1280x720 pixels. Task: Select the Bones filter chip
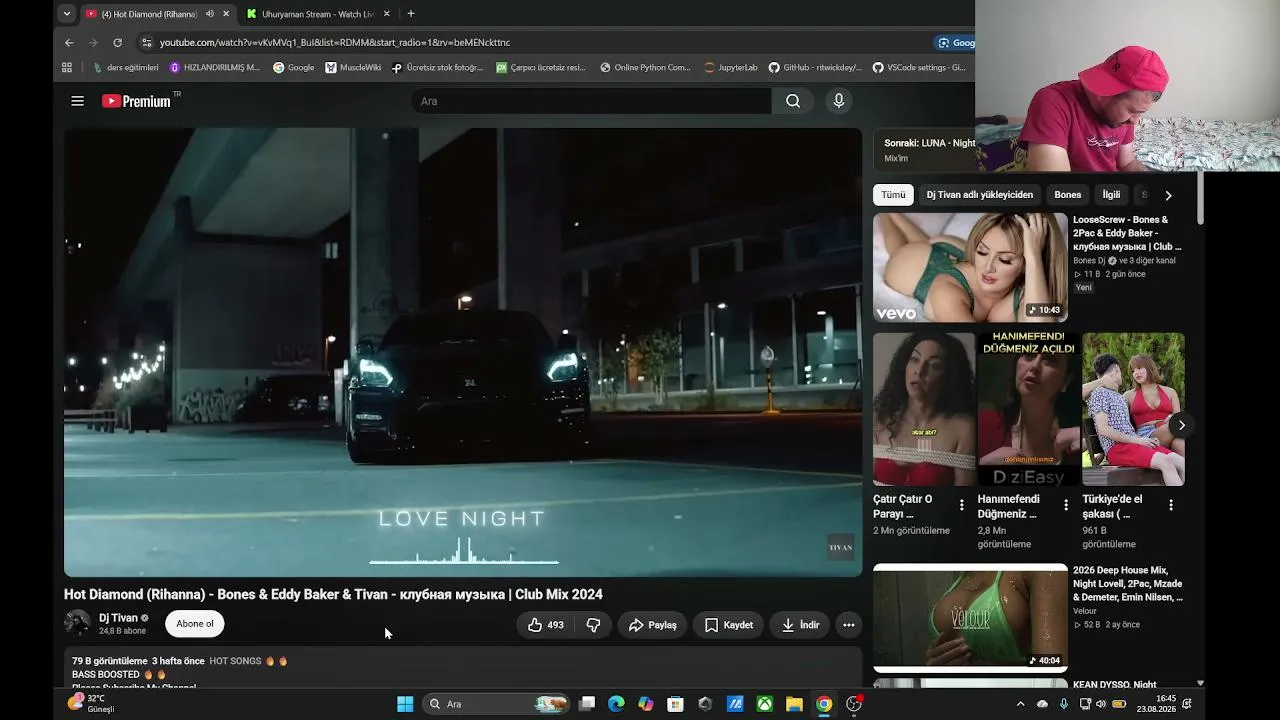1068,195
